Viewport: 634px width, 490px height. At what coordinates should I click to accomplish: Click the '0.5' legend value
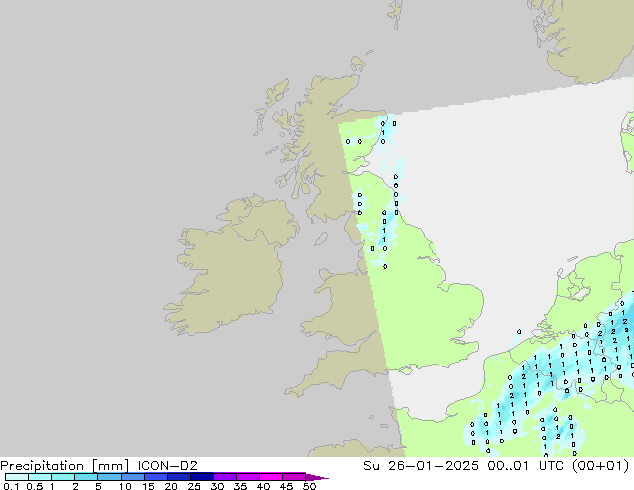click(x=34, y=486)
